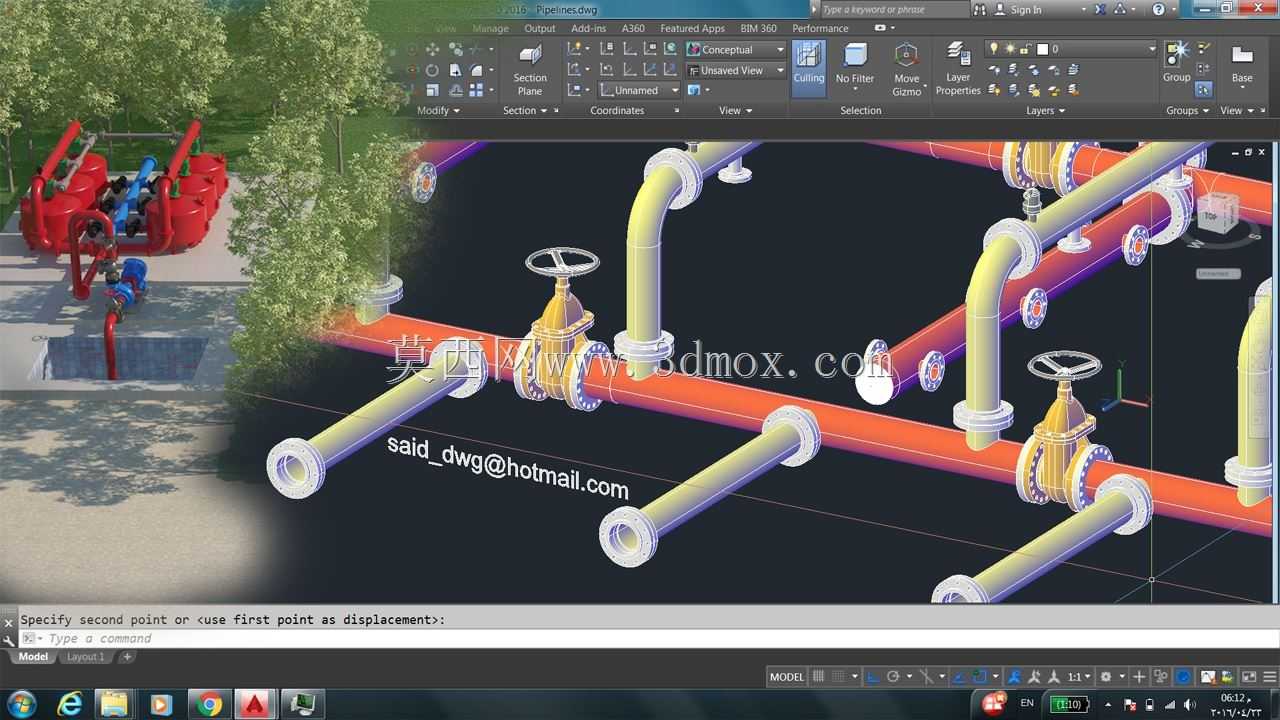Open the Conceptual visual style dropdown

click(x=736, y=49)
